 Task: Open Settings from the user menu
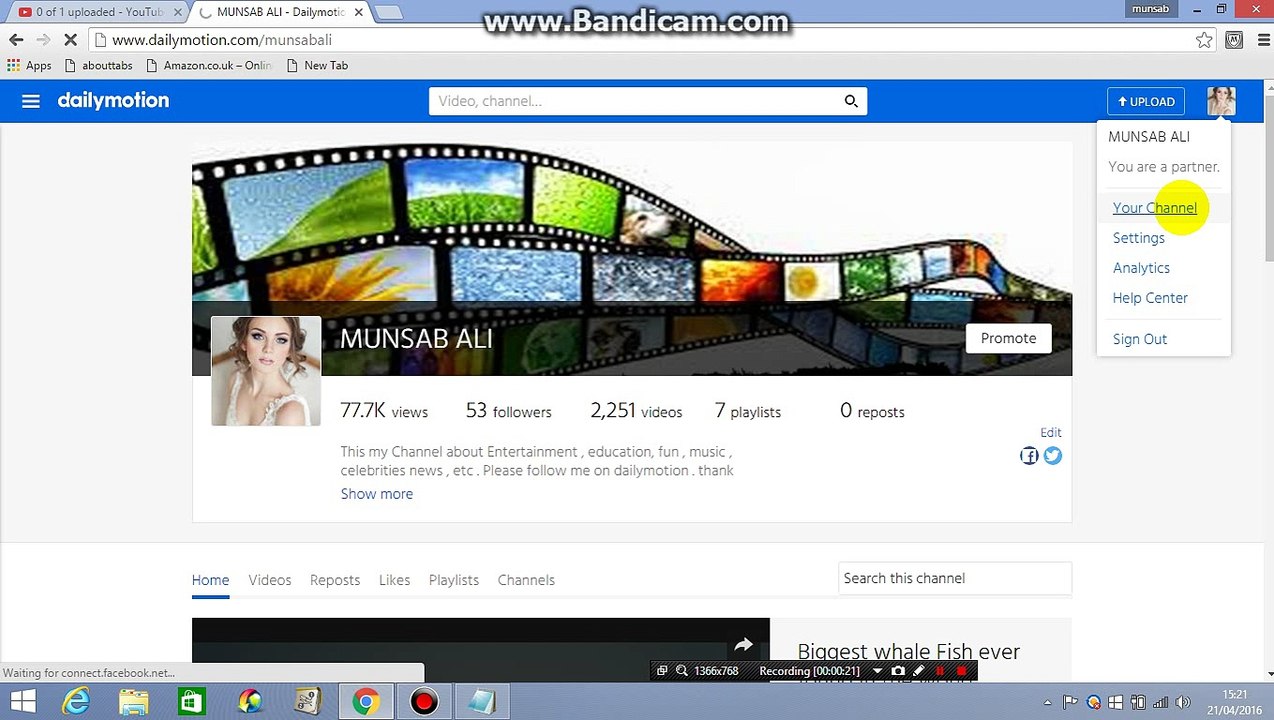coord(1139,238)
